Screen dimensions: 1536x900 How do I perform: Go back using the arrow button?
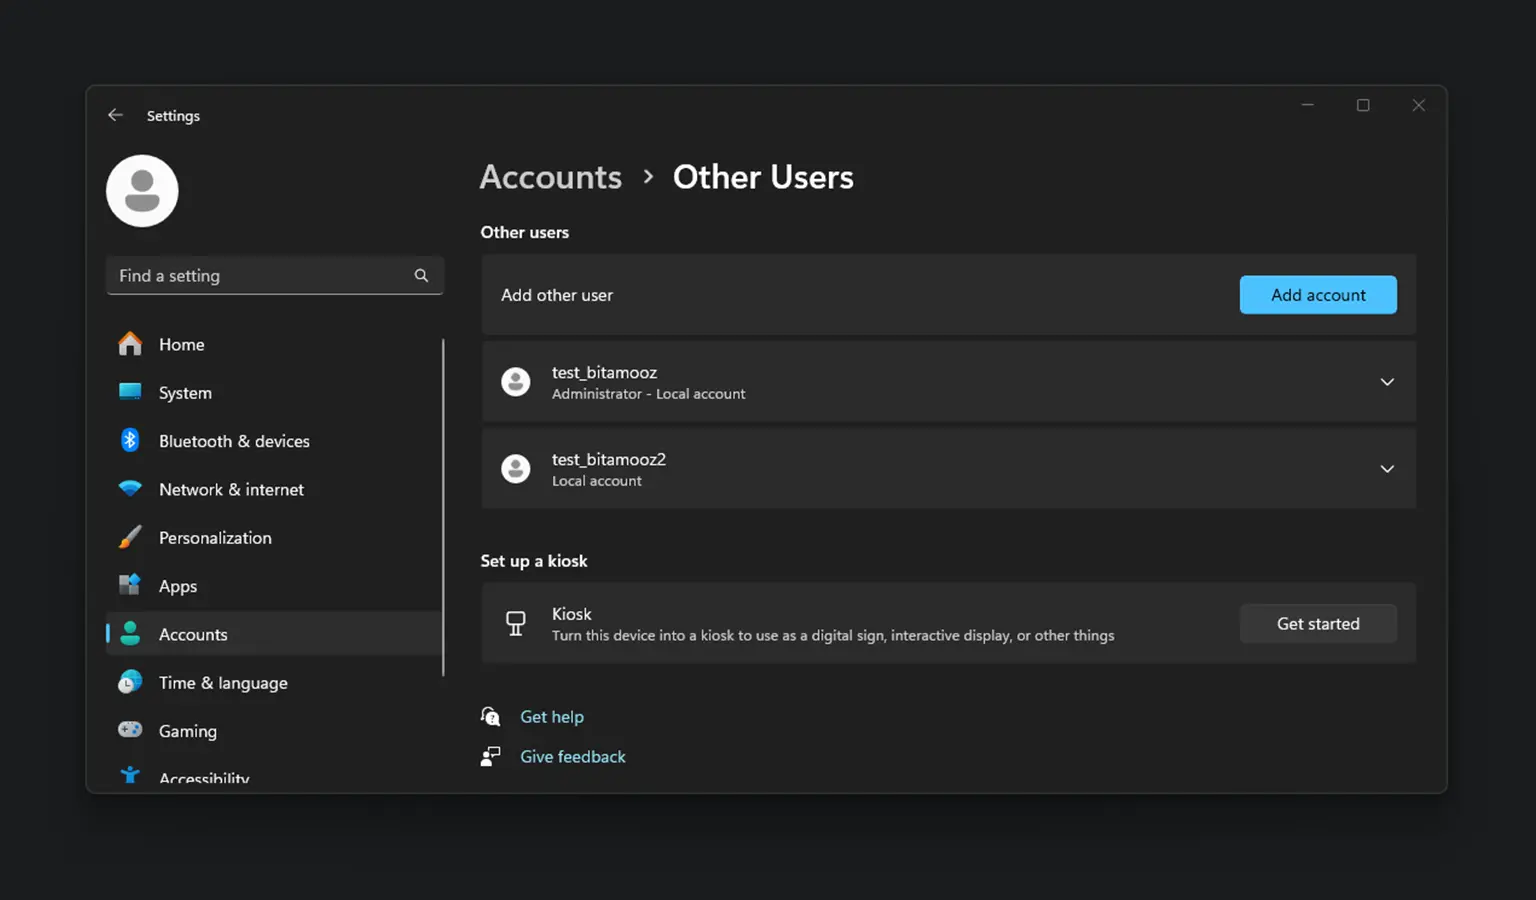coord(115,115)
